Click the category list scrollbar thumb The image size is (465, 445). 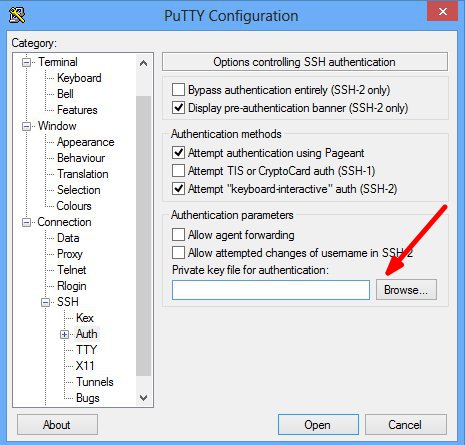click(x=144, y=236)
